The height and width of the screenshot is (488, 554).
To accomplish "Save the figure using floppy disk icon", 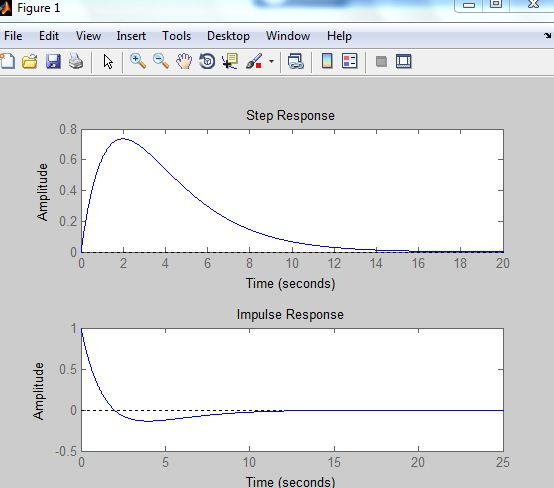I will click(x=53, y=61).
